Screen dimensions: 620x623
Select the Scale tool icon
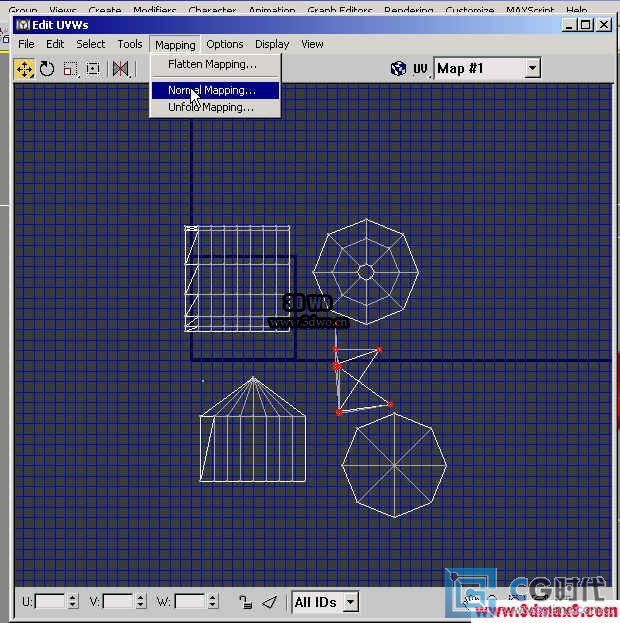(71, 69)
